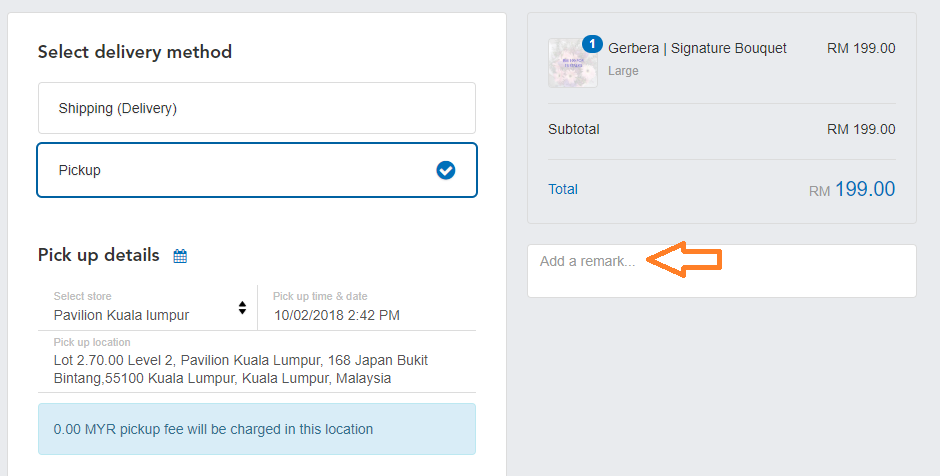Open the pick up time & date field
Image resolution: width=940 pixels, height=476 pixels.
(367, 308)
